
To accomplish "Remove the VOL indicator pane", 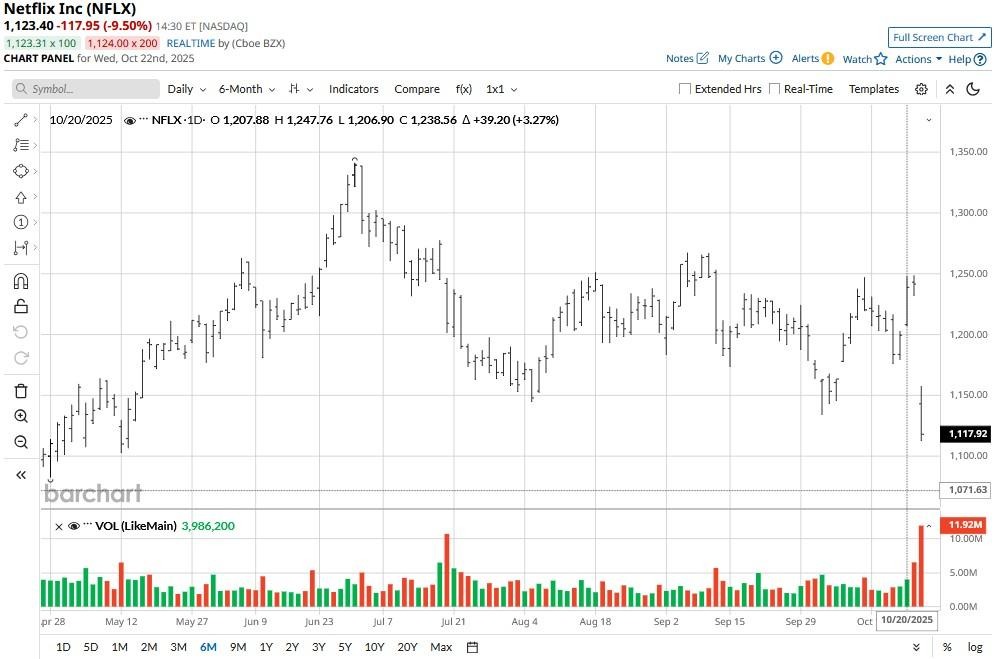I will 59,527.
